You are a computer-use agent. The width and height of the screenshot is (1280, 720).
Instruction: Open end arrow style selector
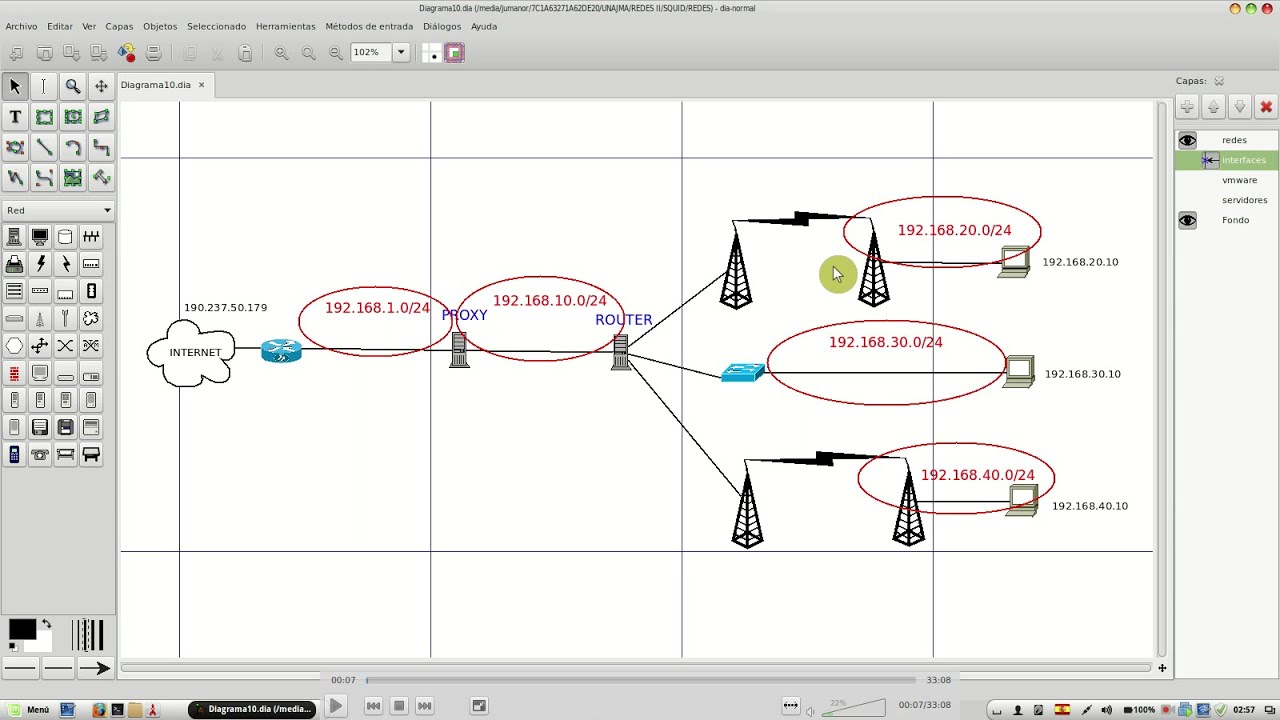click(95, 668)
